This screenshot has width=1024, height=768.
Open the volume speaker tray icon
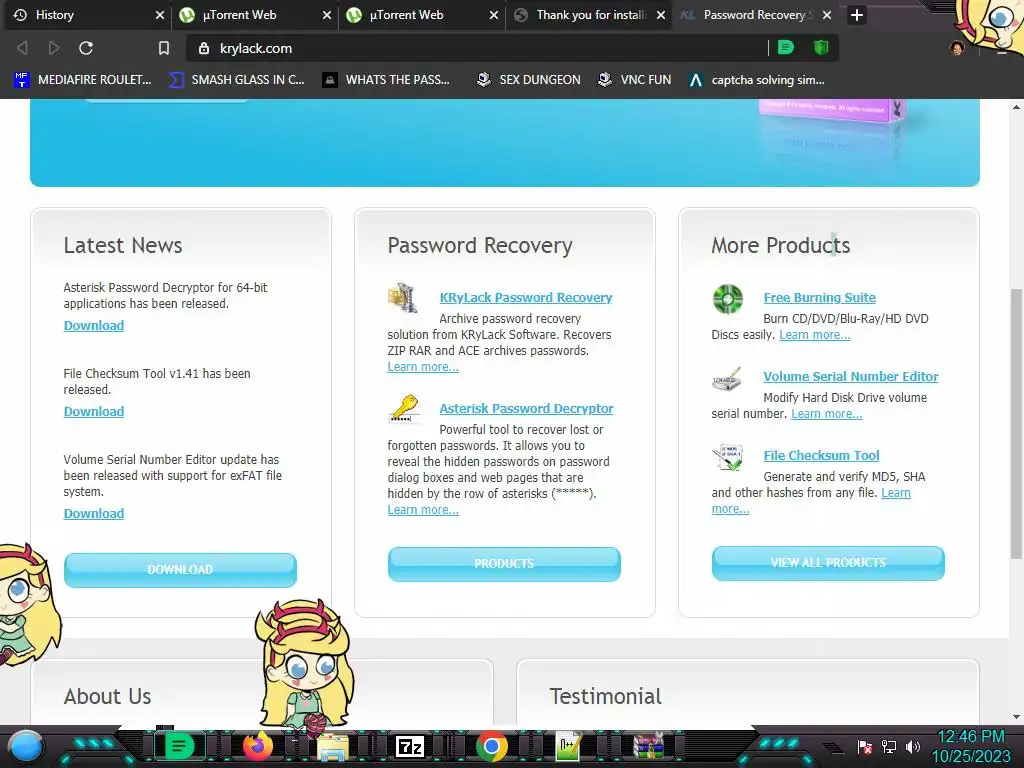[x=913, y=746]
